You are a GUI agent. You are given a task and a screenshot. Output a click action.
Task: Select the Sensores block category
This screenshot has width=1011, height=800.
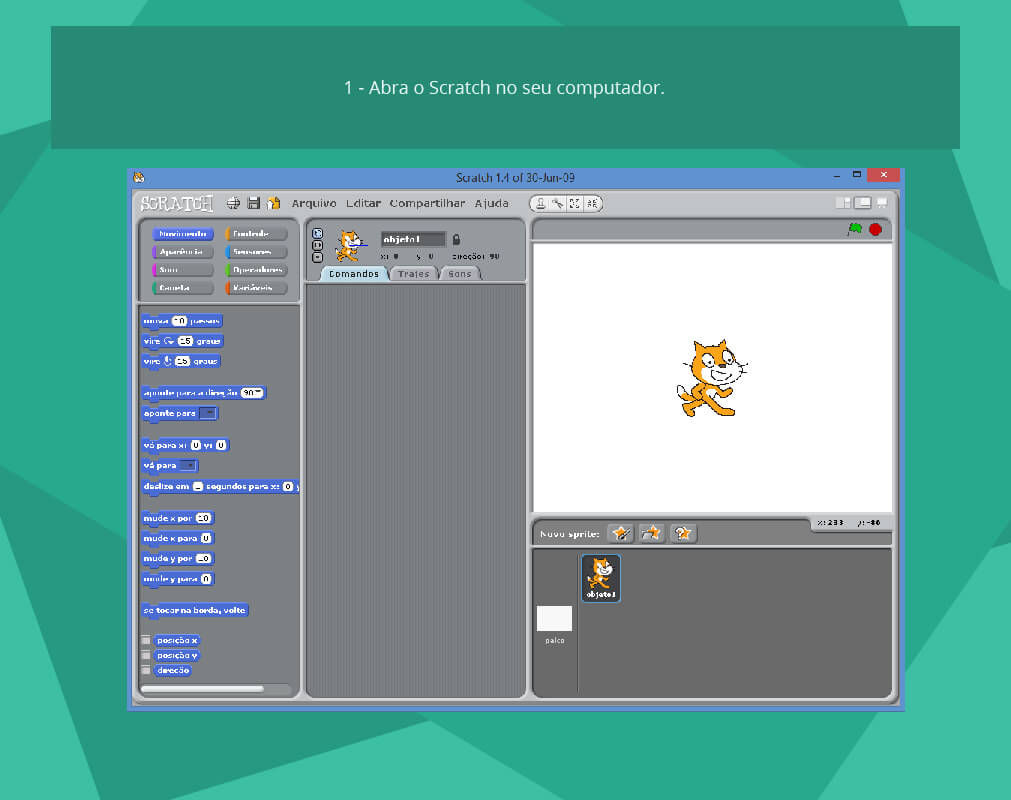[256, 251]
